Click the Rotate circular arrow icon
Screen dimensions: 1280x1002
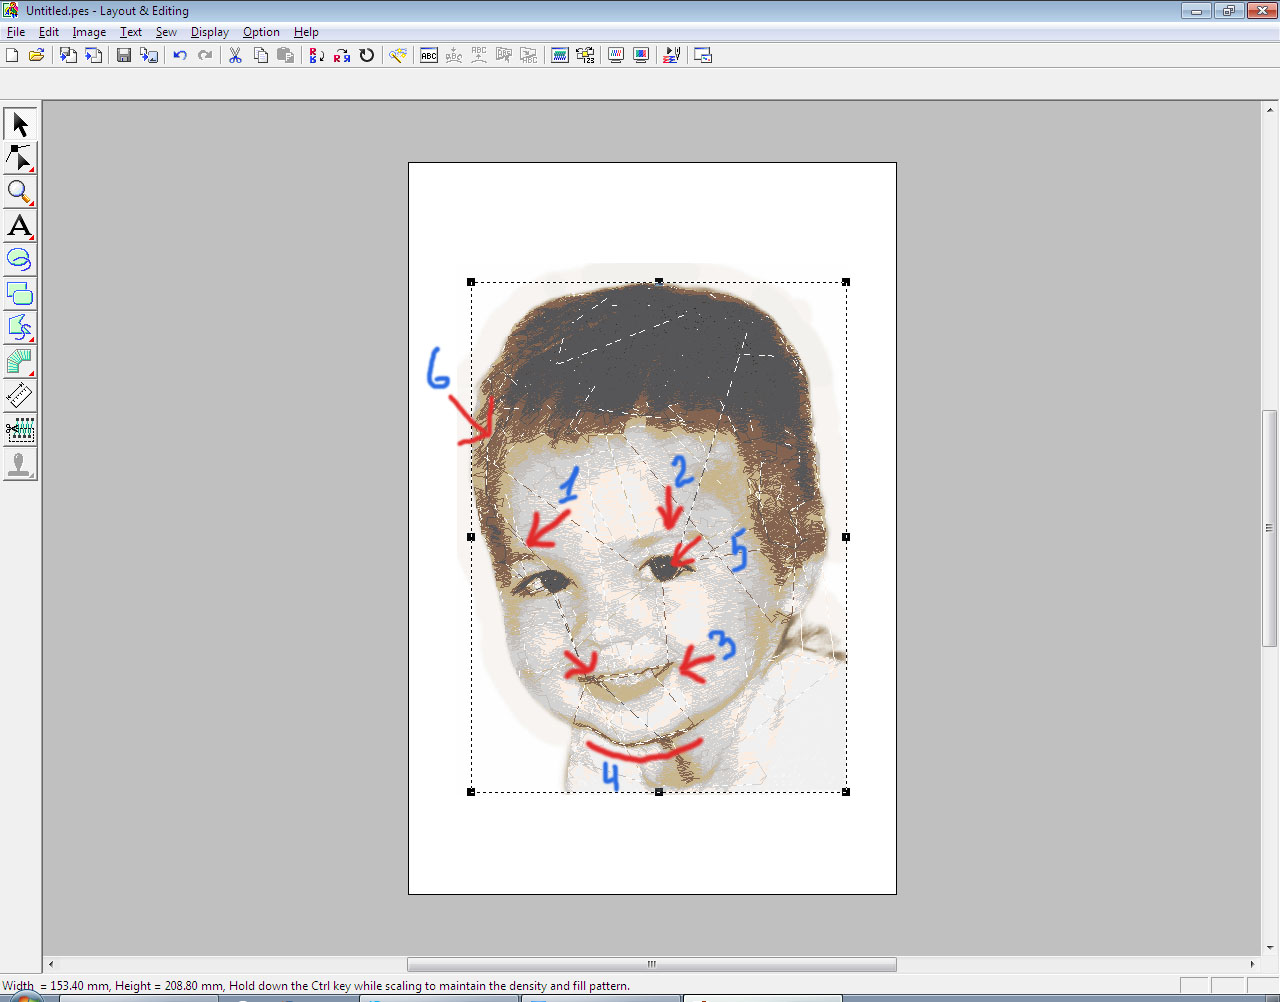pyautogui.click(x=367, y=56)
